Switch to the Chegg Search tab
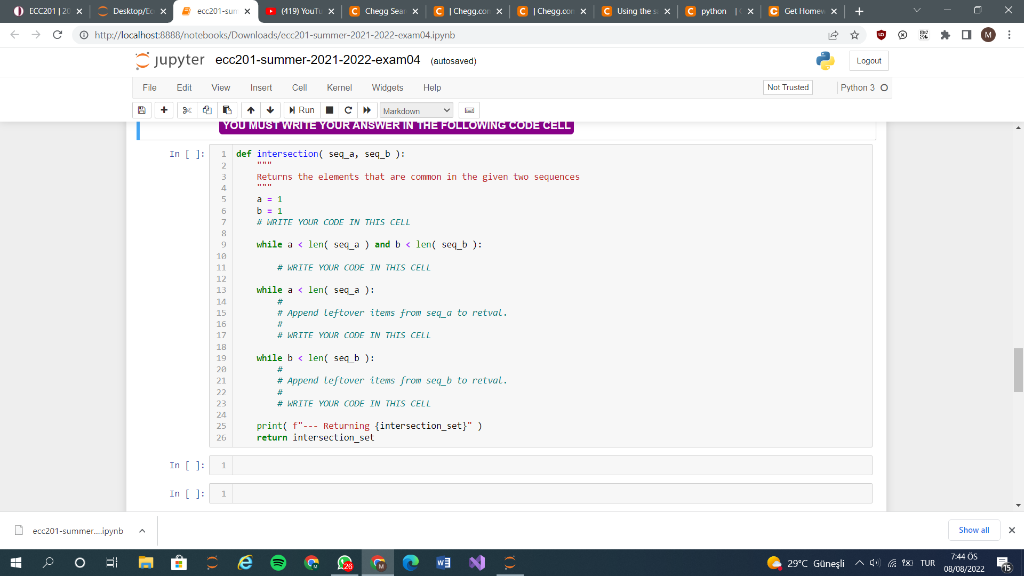The height and width of the screenshot is (576, 1024). point(383,11)
